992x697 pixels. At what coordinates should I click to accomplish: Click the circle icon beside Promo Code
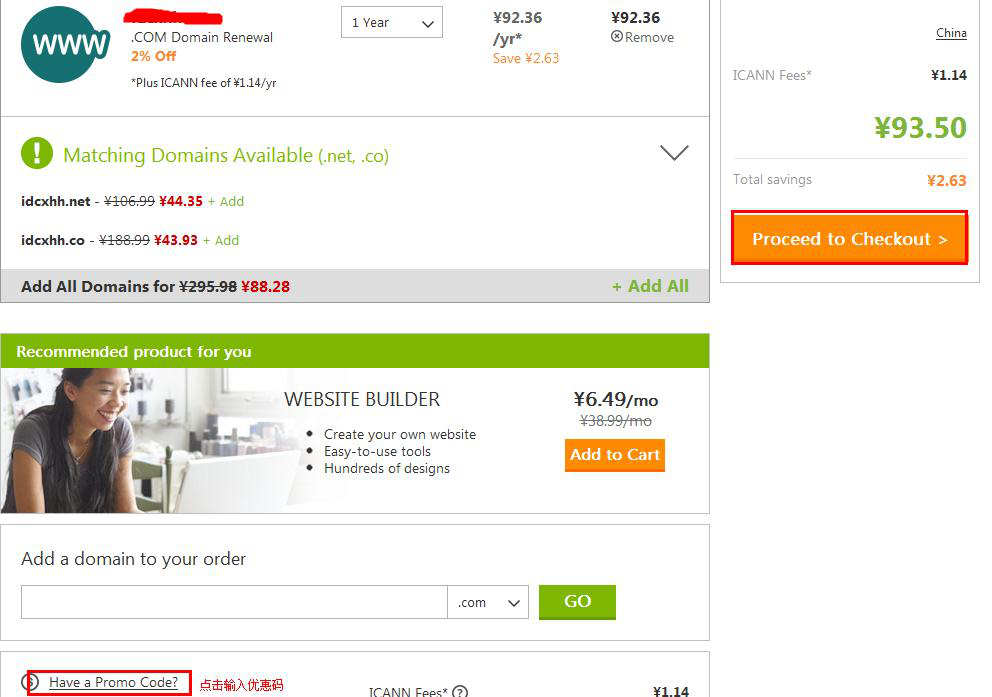30,682
